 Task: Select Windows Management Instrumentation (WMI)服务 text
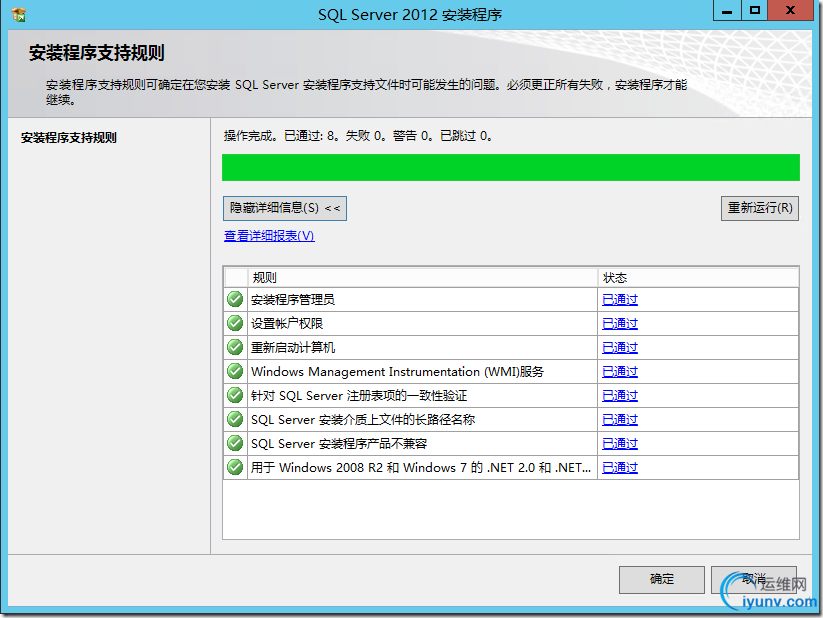click(397, 372)
